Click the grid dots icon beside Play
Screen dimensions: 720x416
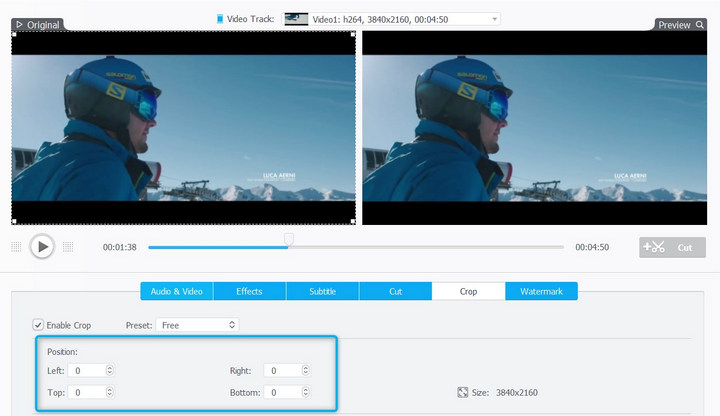click(x=16, y=246)
